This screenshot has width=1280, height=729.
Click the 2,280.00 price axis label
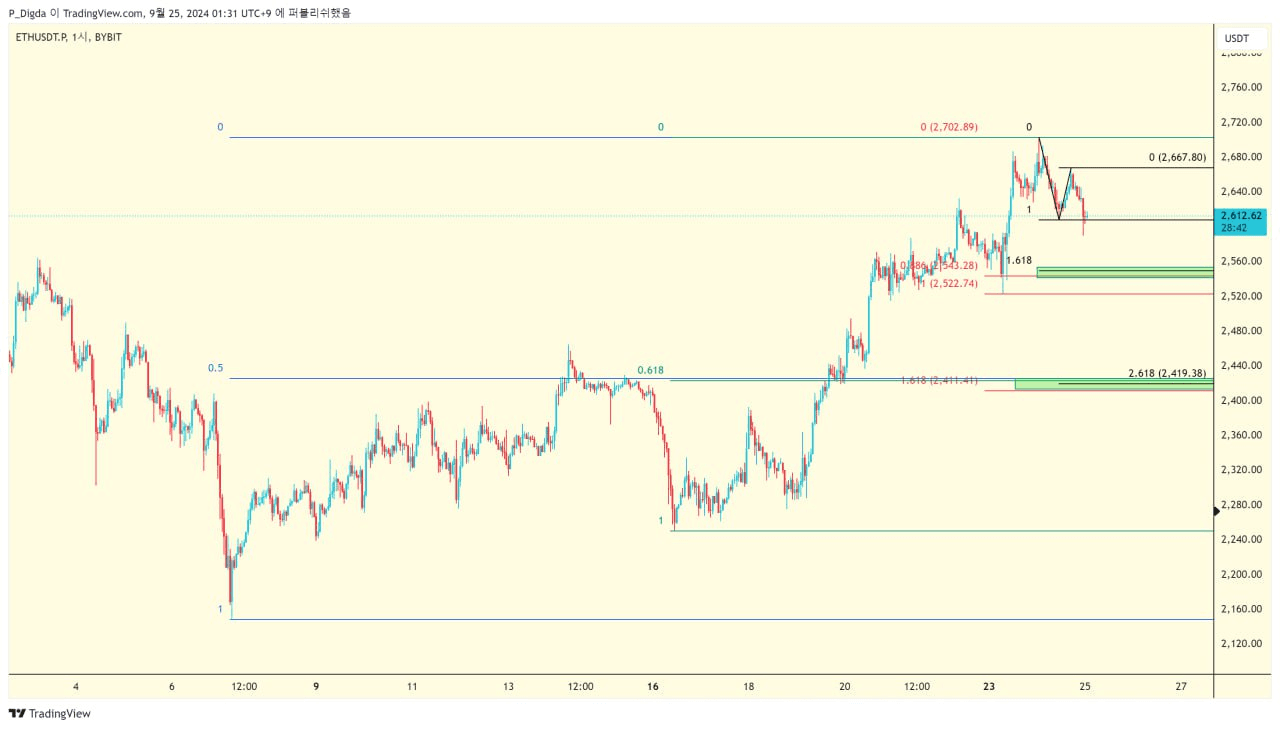tap(1241, 505)
